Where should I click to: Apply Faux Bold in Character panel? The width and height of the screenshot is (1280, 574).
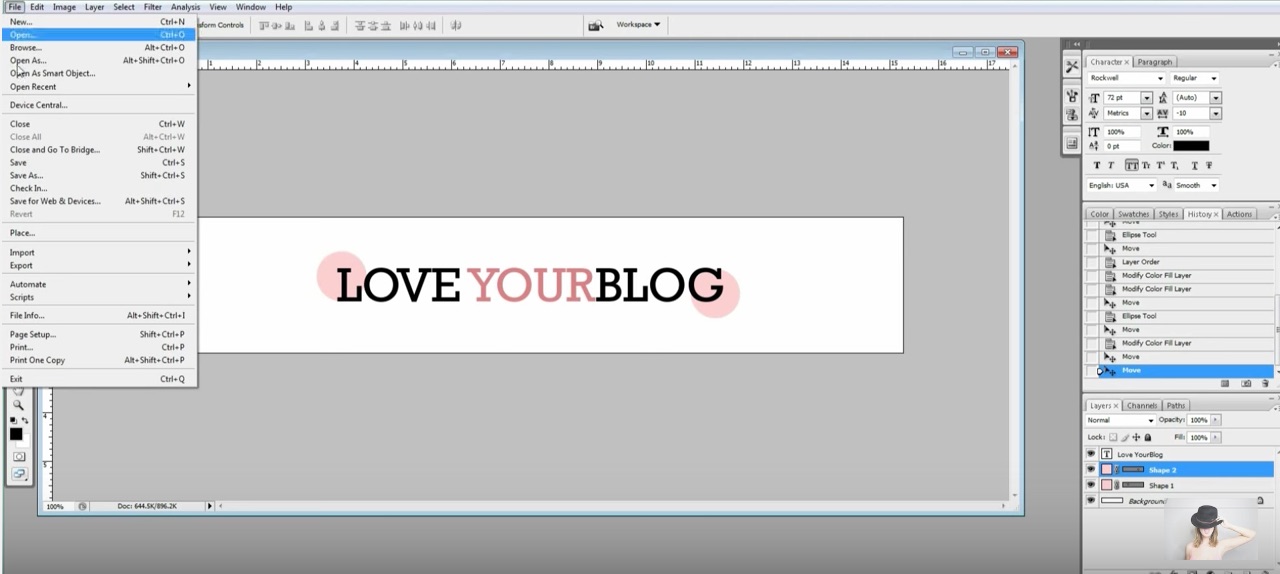pyautogui.click(x=1097, y=165)
